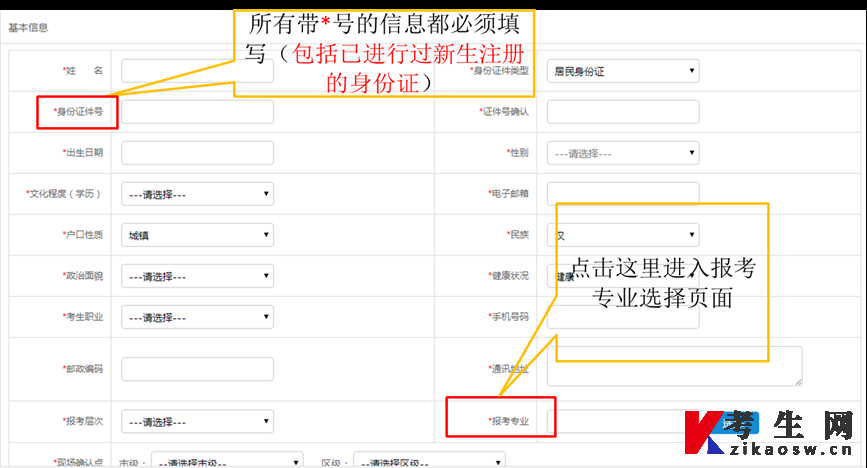Image resolution: width=867 pixels, height=468 pixels.
Task: Open the 民族 dropdown
Action: (623, 235)
